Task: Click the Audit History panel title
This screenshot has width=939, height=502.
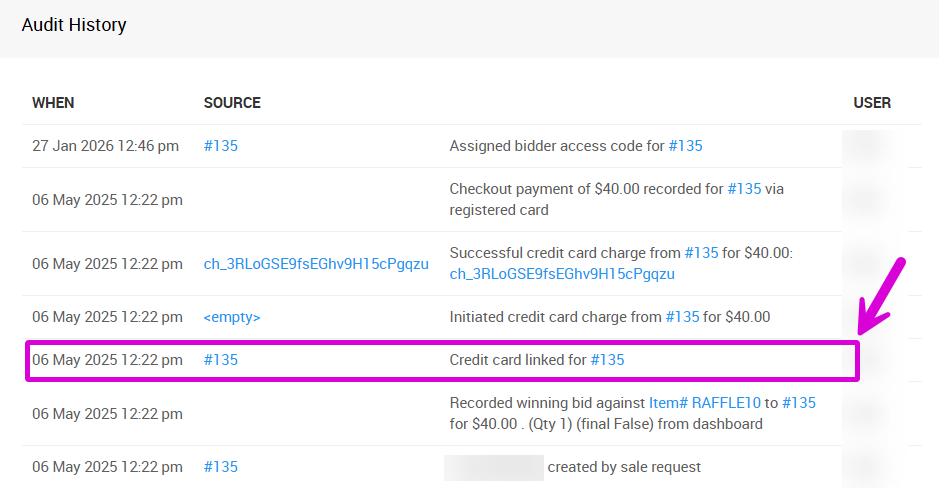Action: coord(74,25)
